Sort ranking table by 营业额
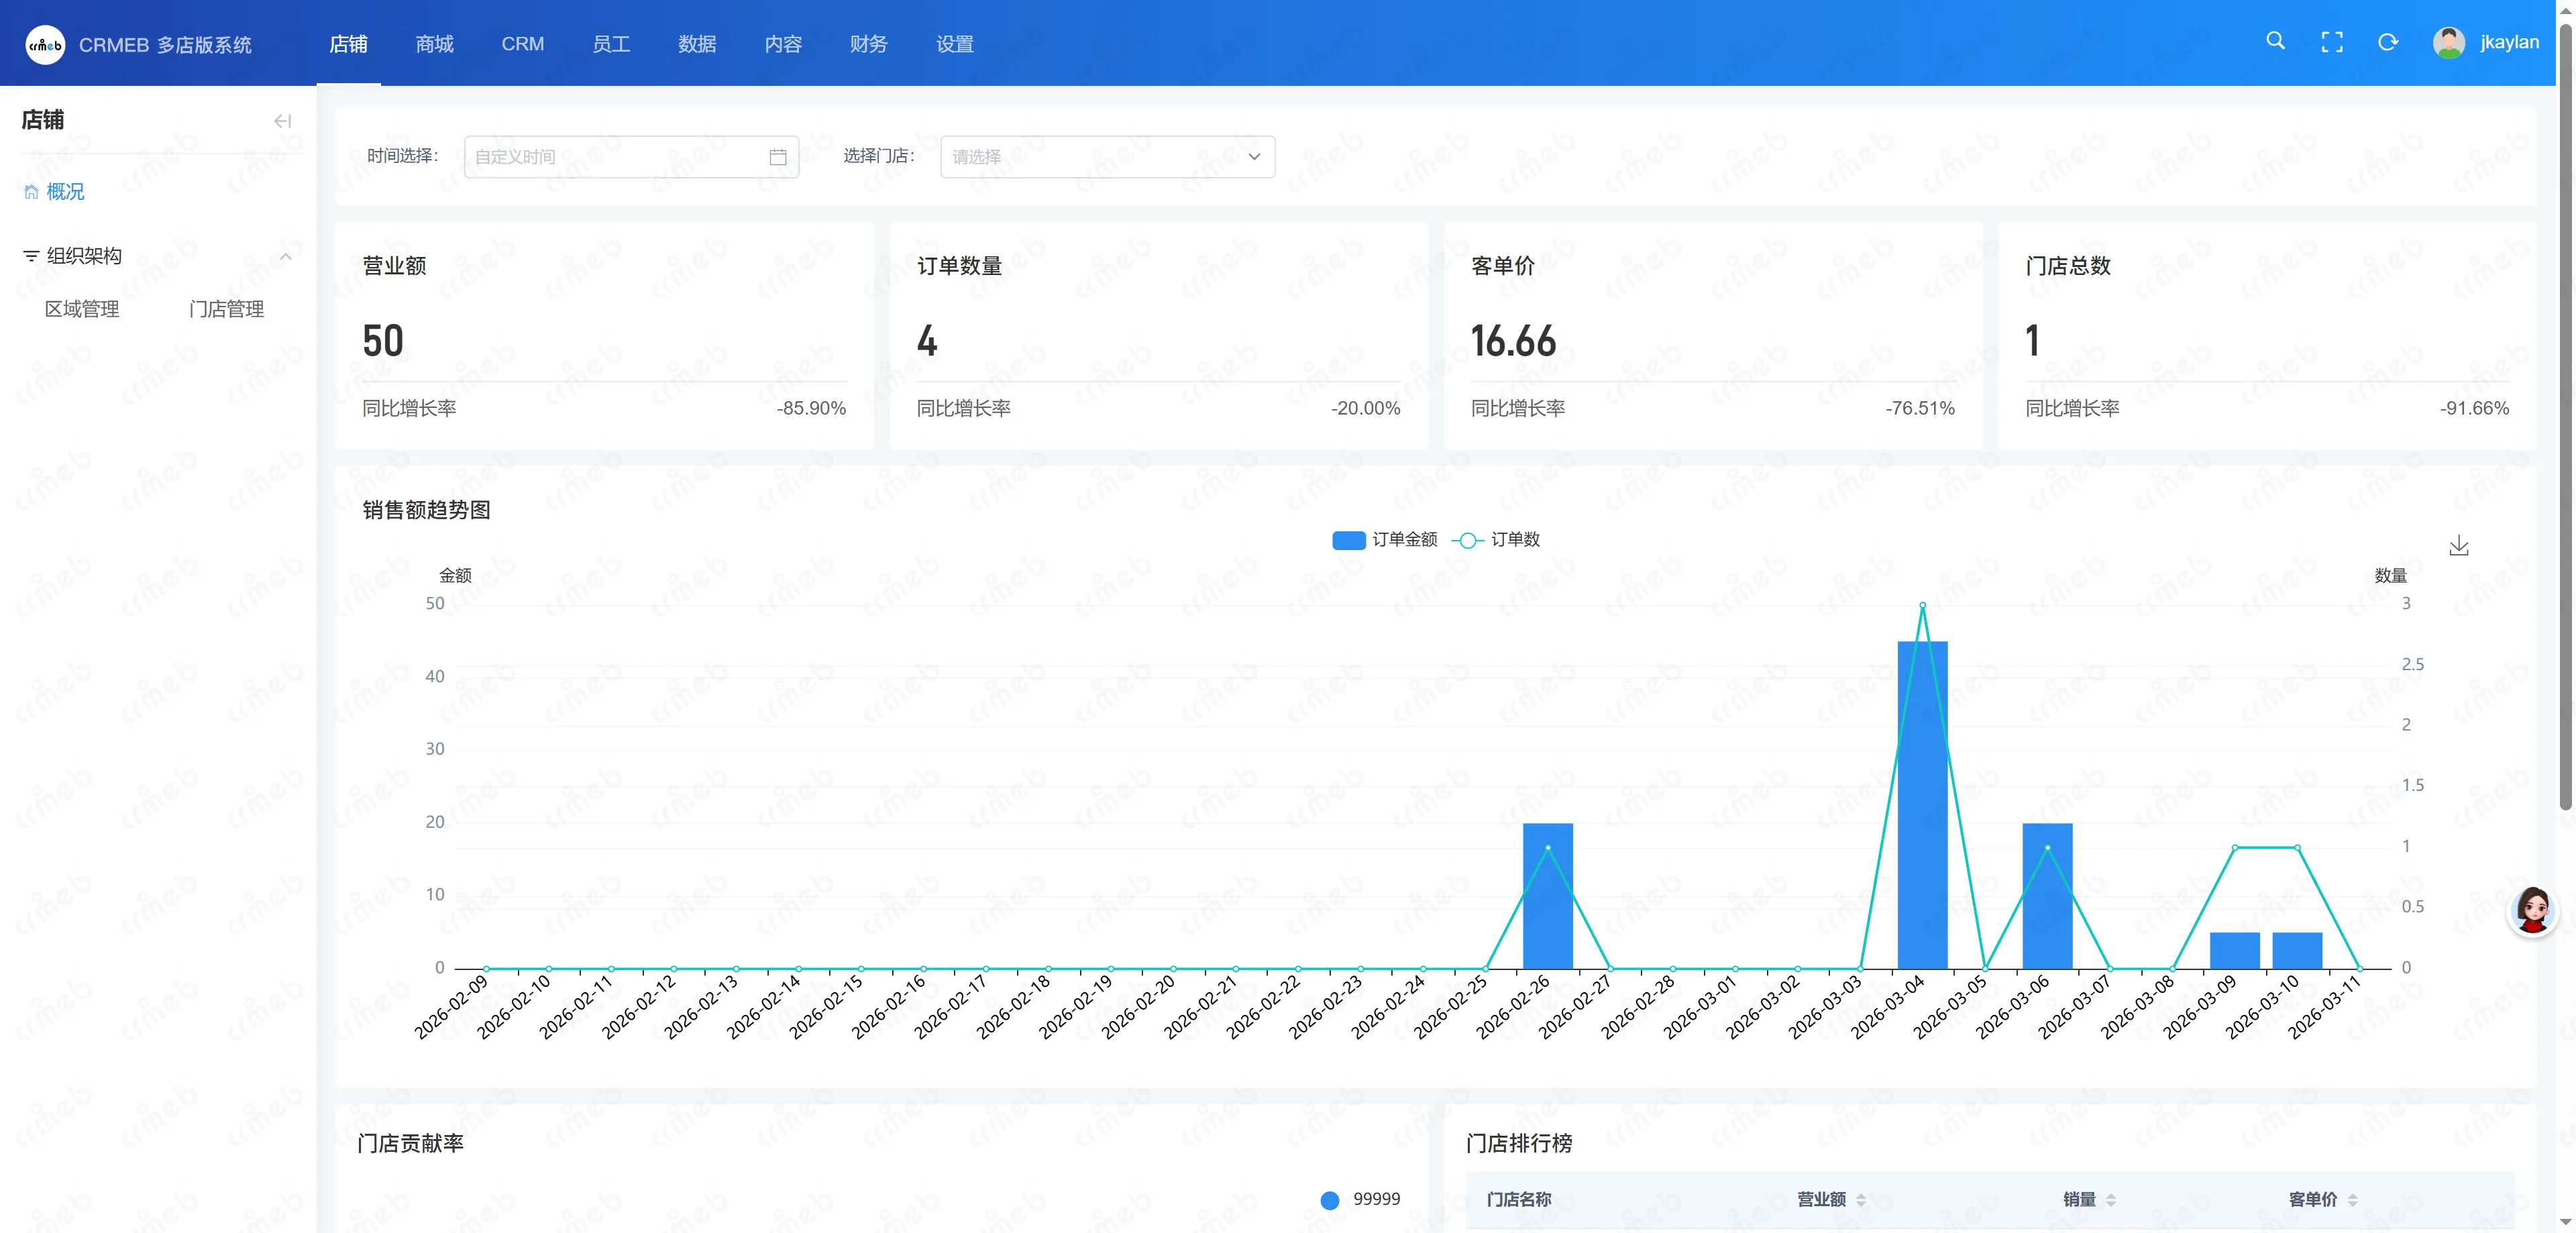The height and width of the screenshot is (1233, 2576). point(1861,1200)
